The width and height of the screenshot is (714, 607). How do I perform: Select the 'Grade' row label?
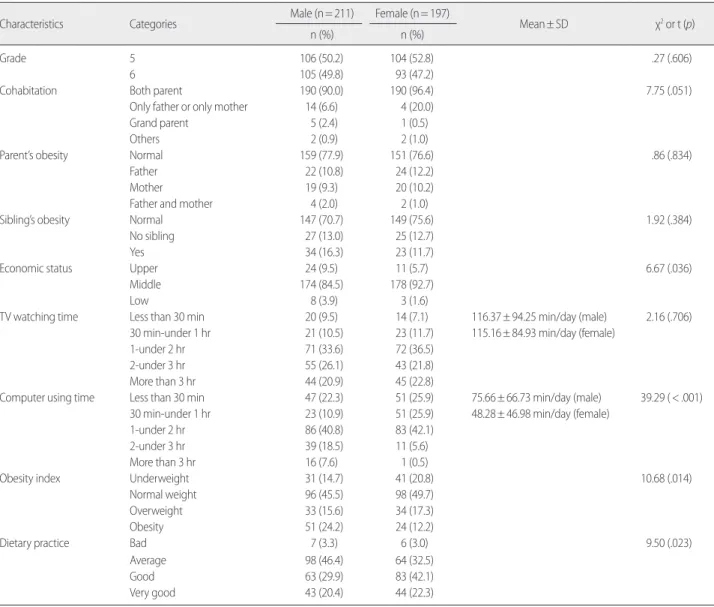13,58
